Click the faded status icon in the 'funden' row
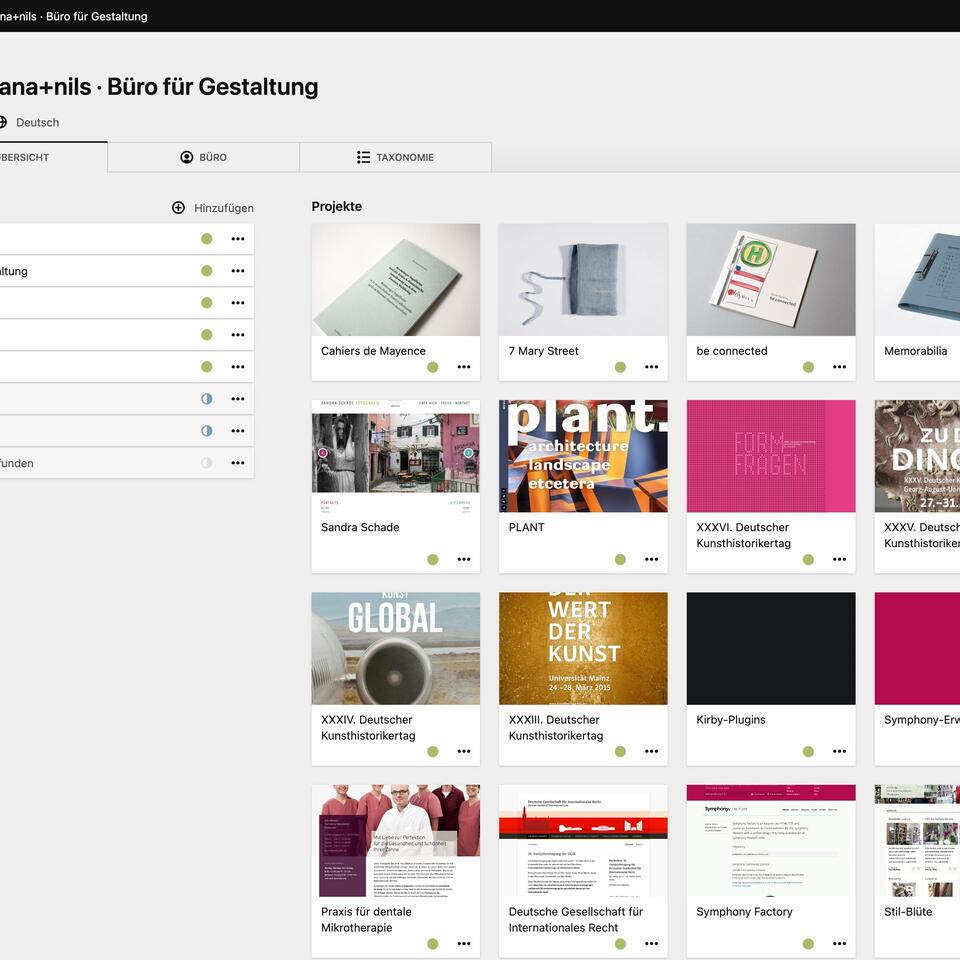Screen dimensions: 960x960 click(207, 463)
